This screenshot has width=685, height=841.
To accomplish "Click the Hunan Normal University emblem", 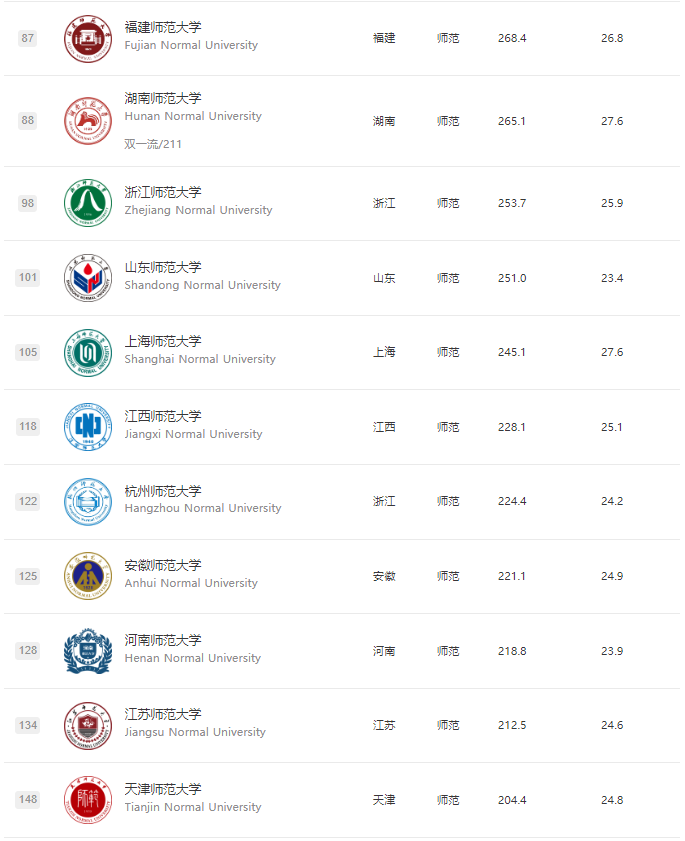I will [x=84, y=120].
